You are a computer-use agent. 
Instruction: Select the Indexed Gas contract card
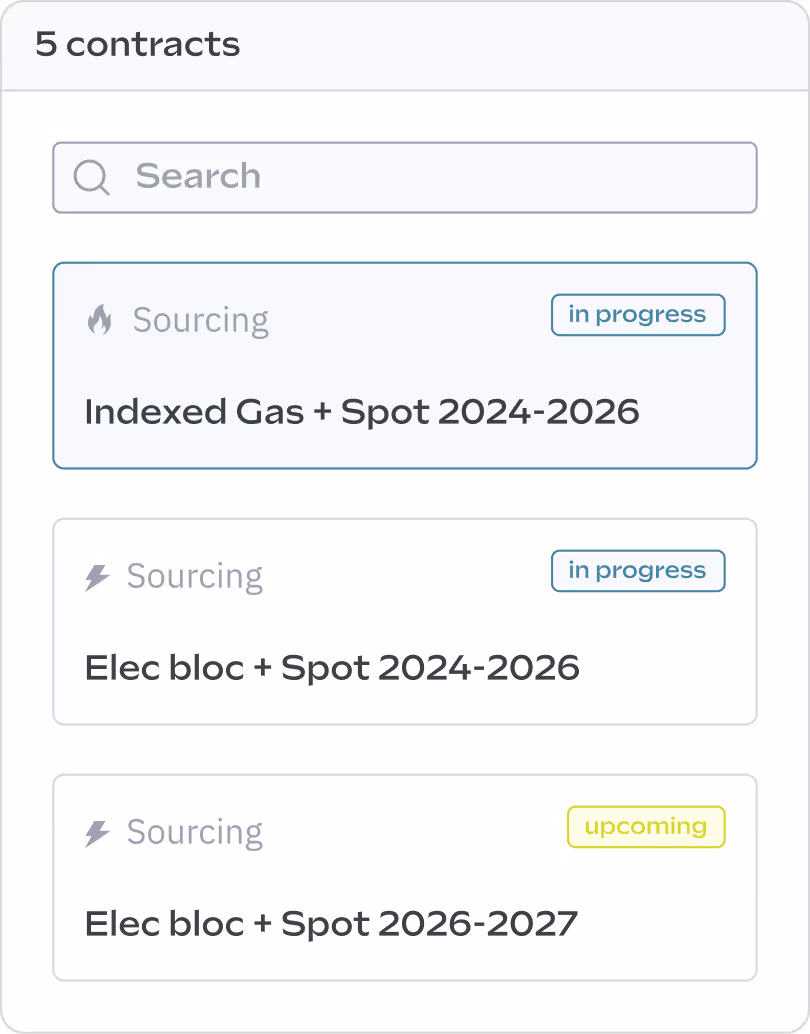[x=404, y=366]
